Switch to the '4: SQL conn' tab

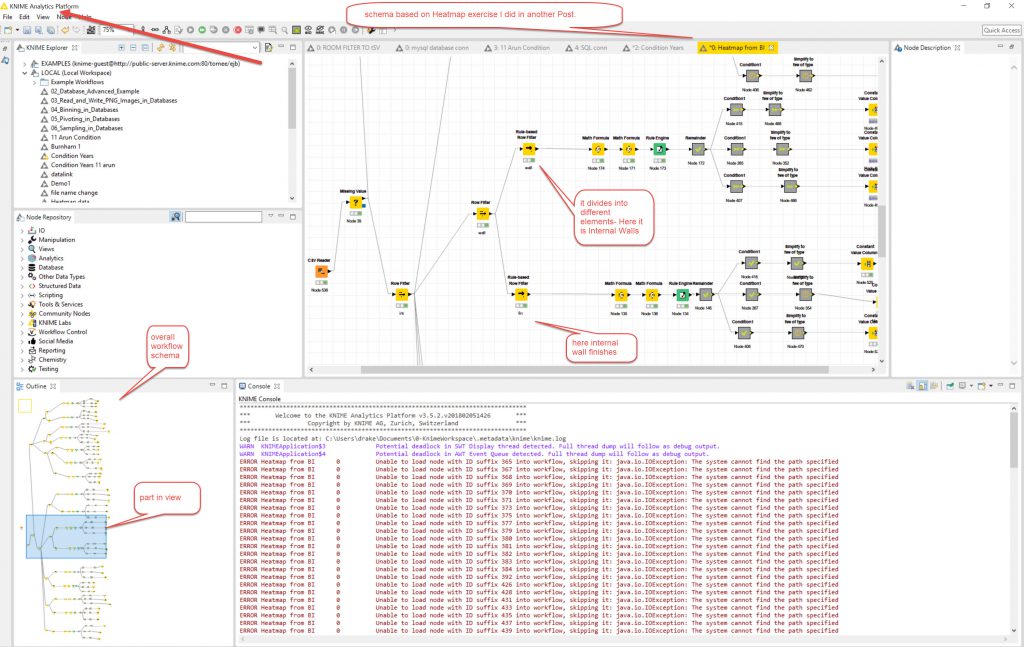click(593, 47)
